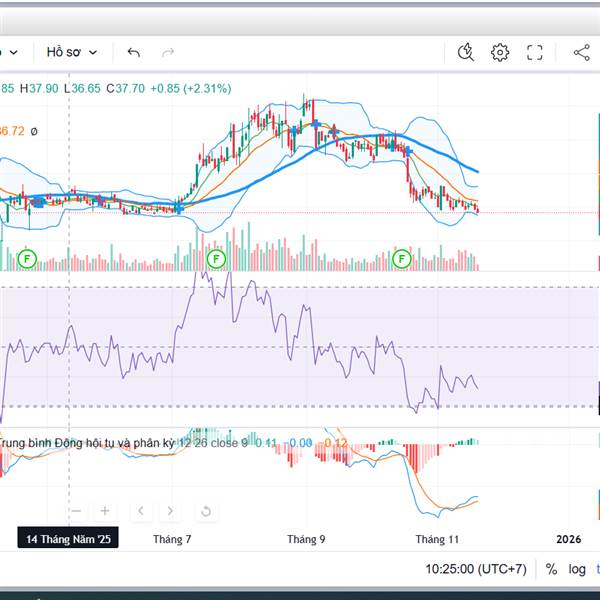Toggle log scale mode
Image resolution: width=600 pixels, height=600 pixels.
point(578,569)
